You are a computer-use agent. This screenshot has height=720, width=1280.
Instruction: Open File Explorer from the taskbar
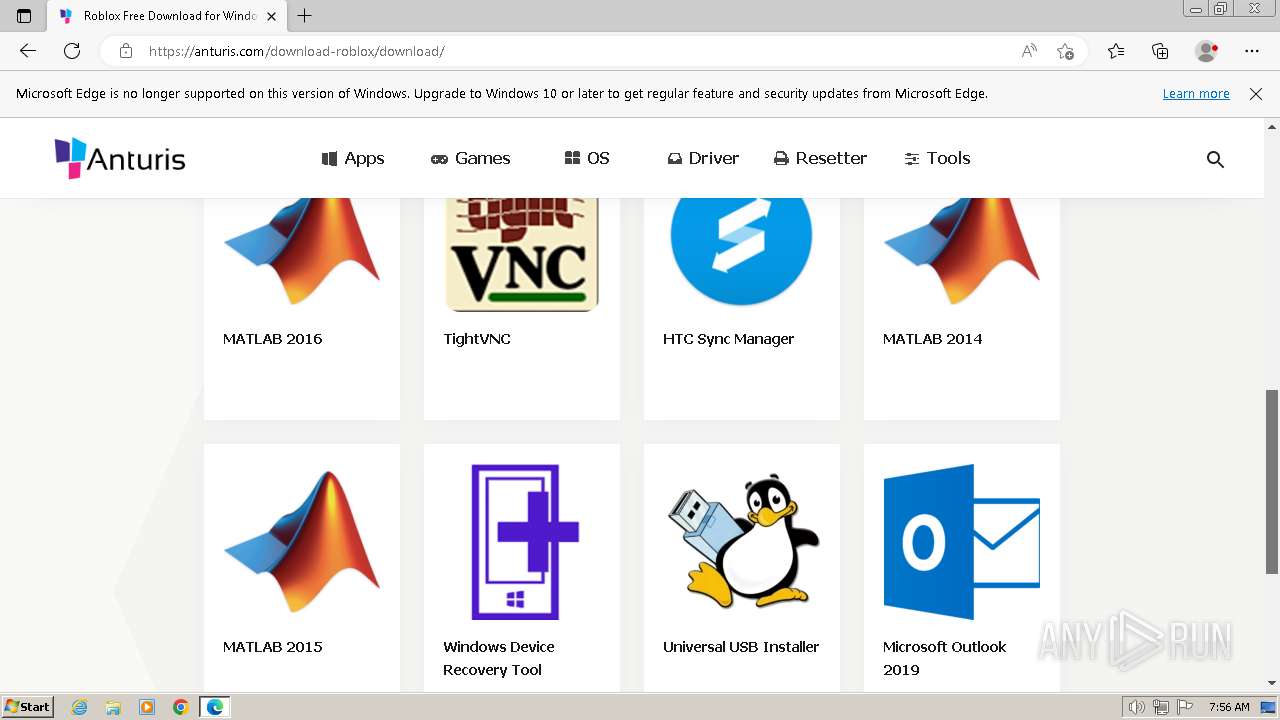pos(113,707)
